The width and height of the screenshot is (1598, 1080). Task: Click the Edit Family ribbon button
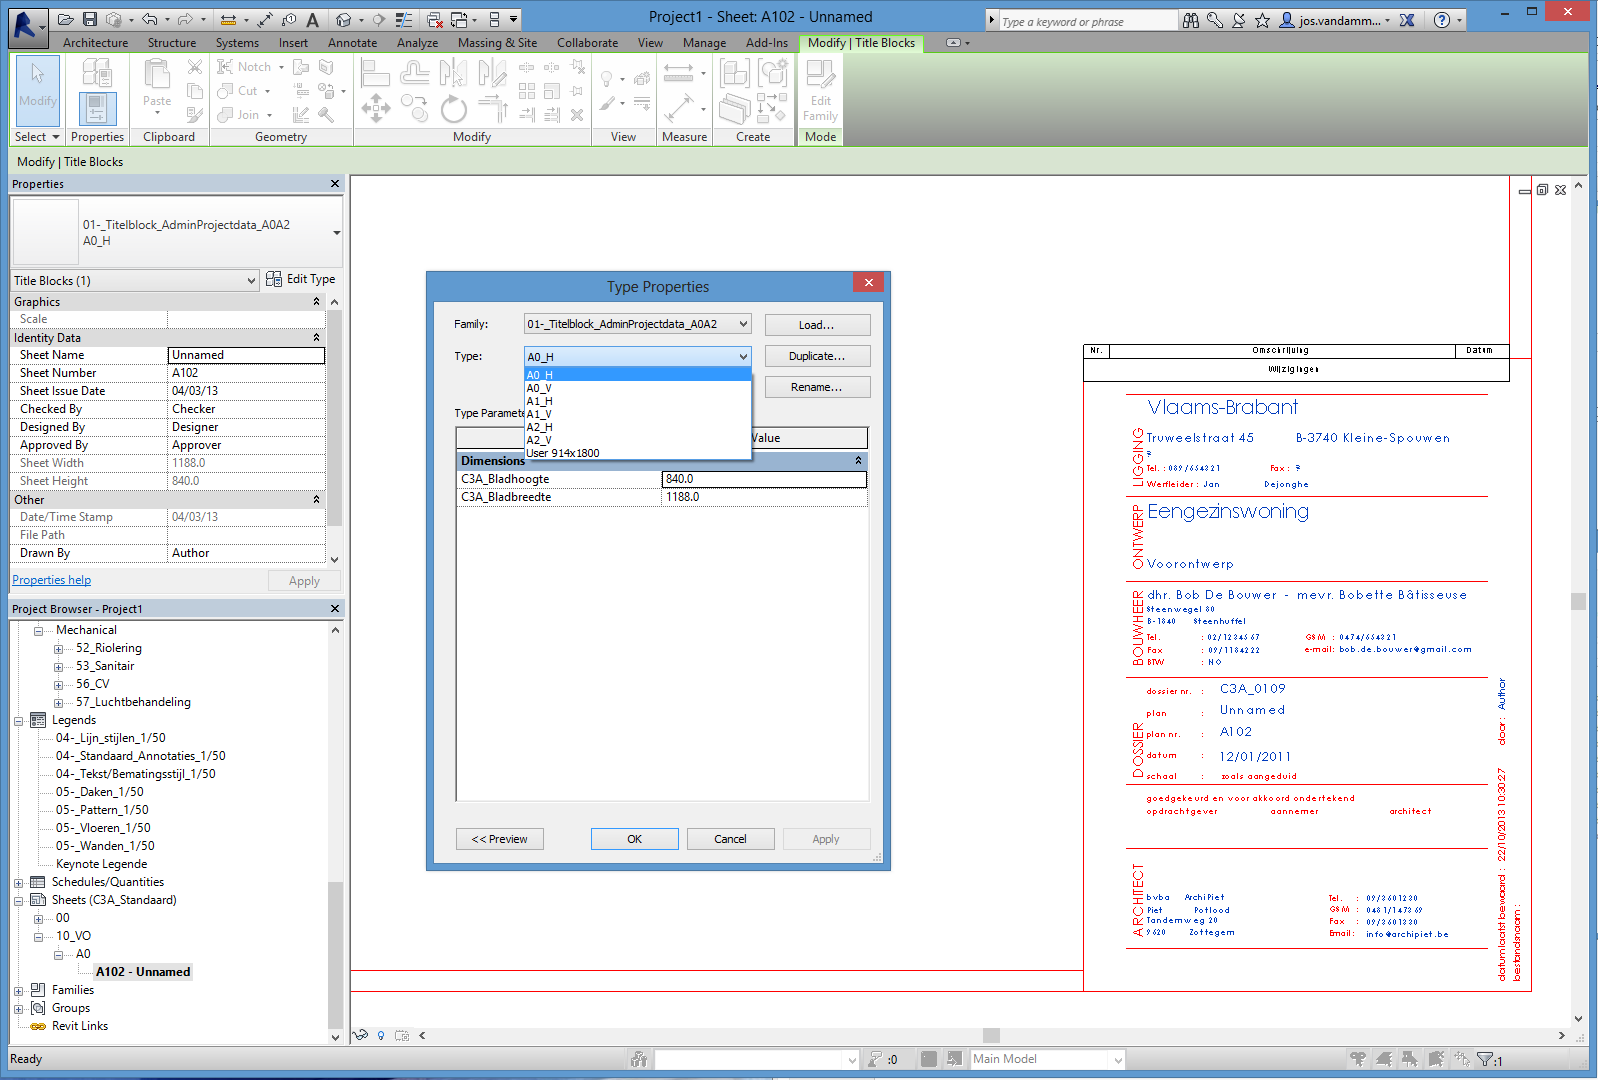(820, 91)
